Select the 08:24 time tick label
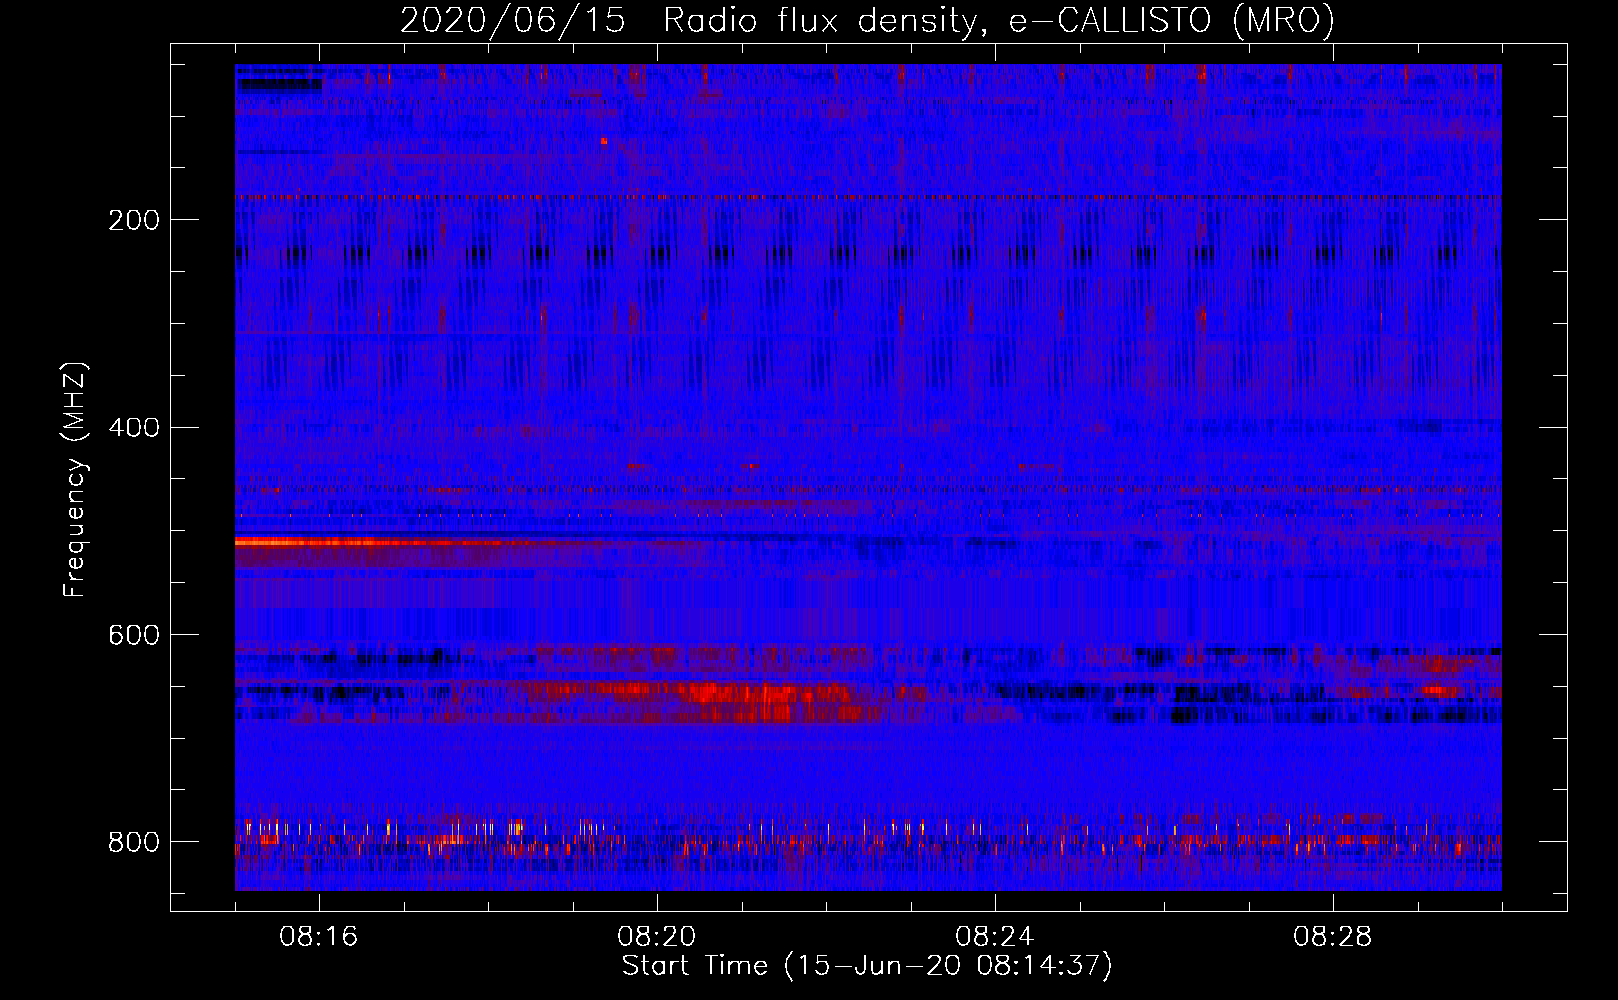This screenshot has width=1618, height=1000. coord(995,937)
